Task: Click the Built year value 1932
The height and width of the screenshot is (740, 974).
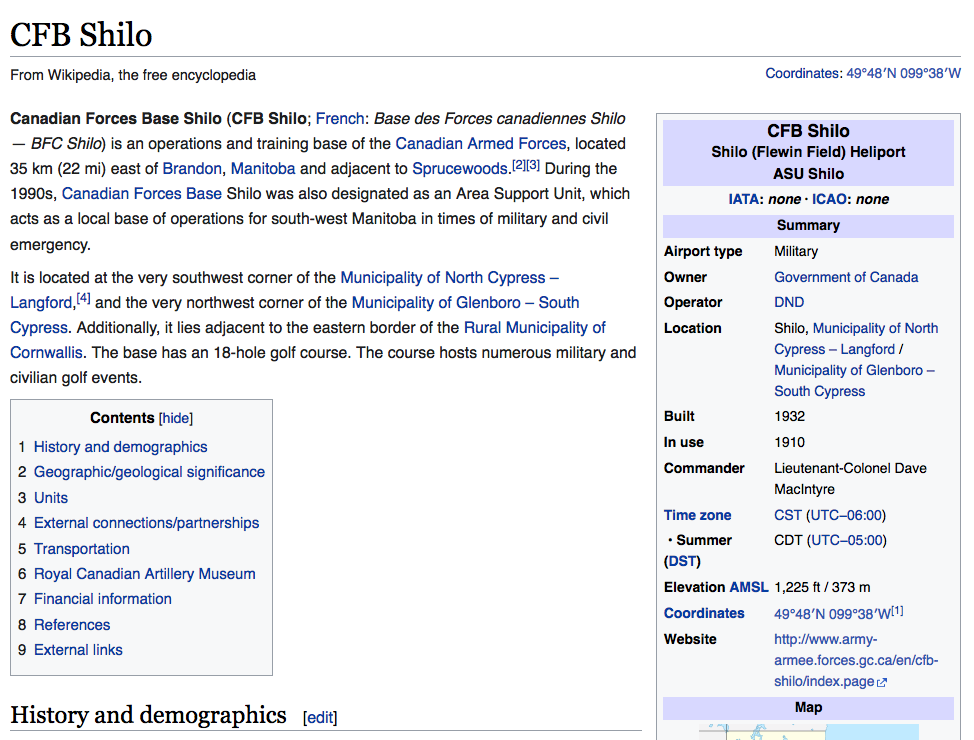Action: coord(790,416)
